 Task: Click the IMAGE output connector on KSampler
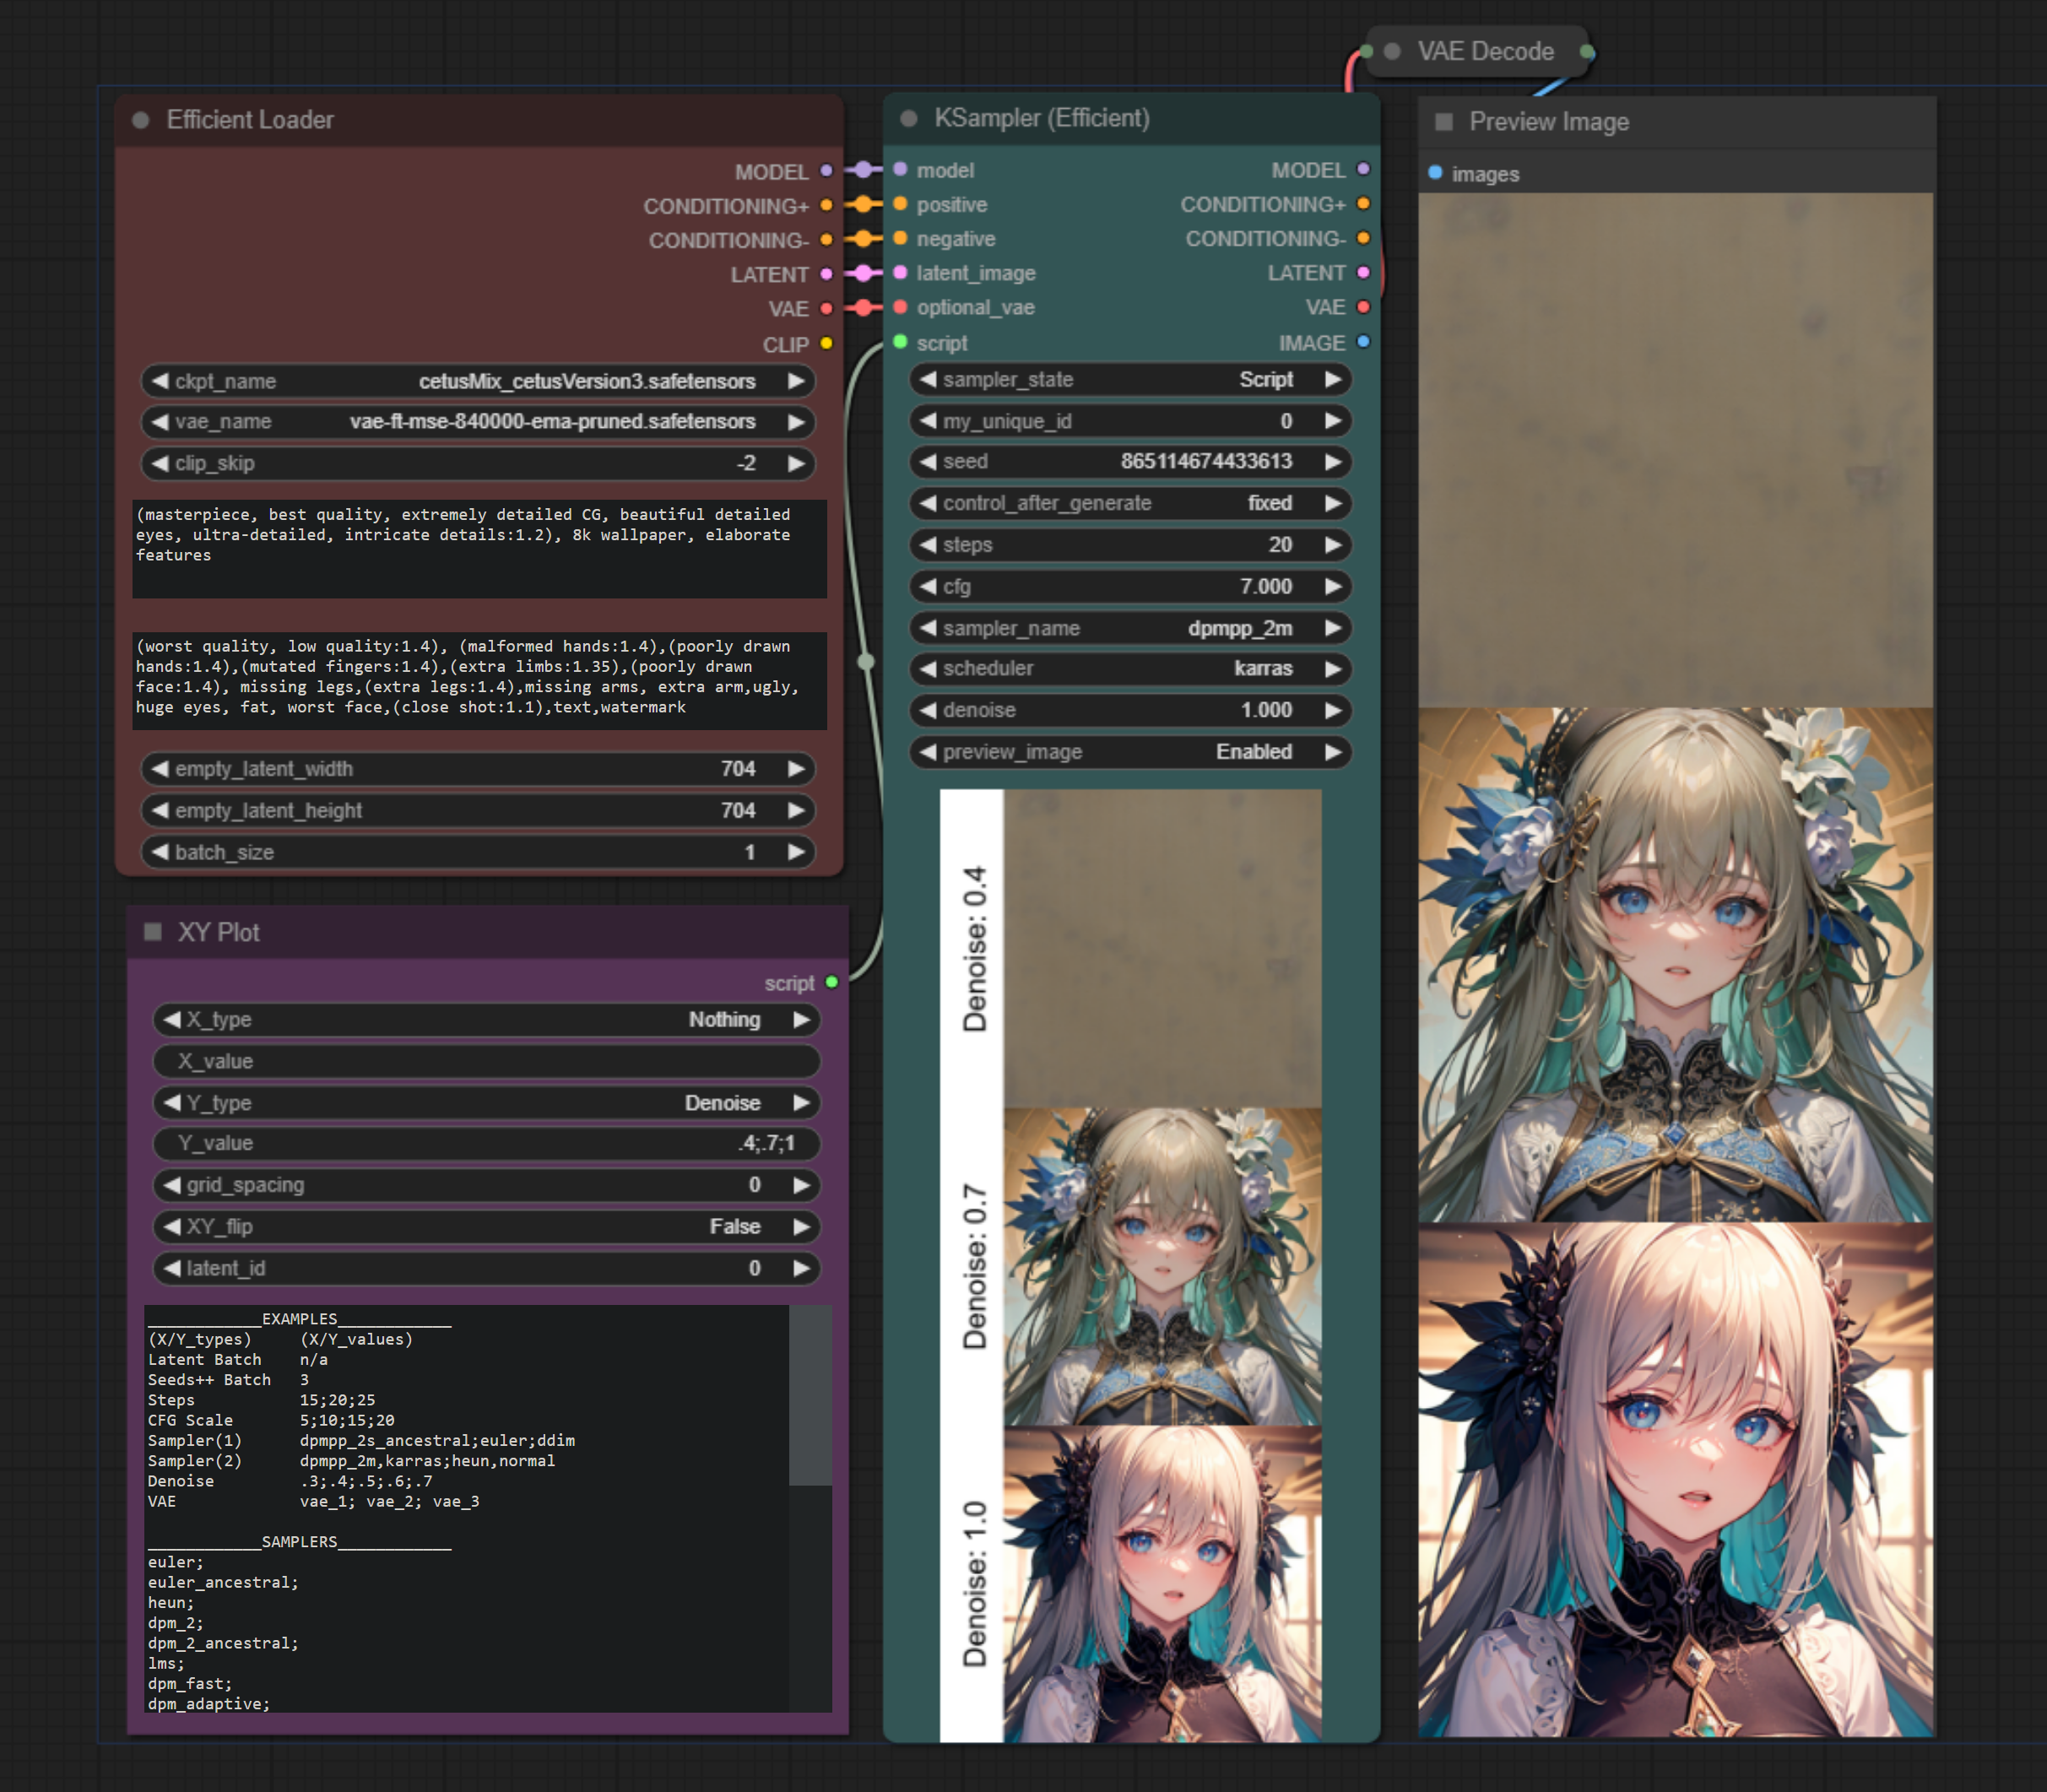1363,343
